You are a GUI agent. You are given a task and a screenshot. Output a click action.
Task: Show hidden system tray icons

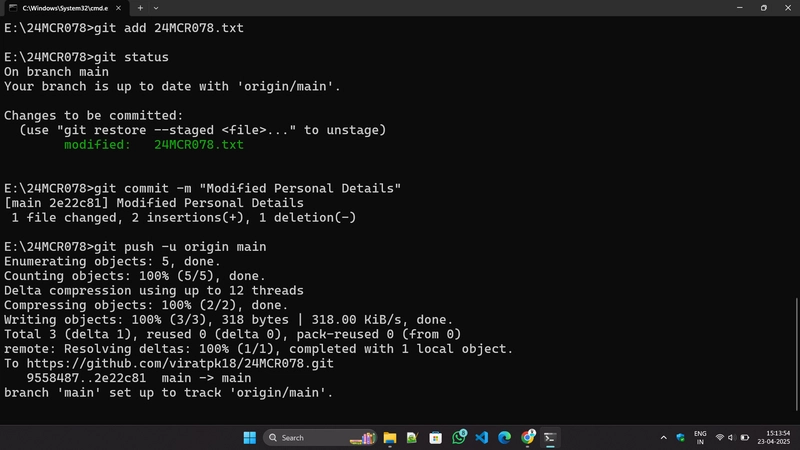[663, 438]
